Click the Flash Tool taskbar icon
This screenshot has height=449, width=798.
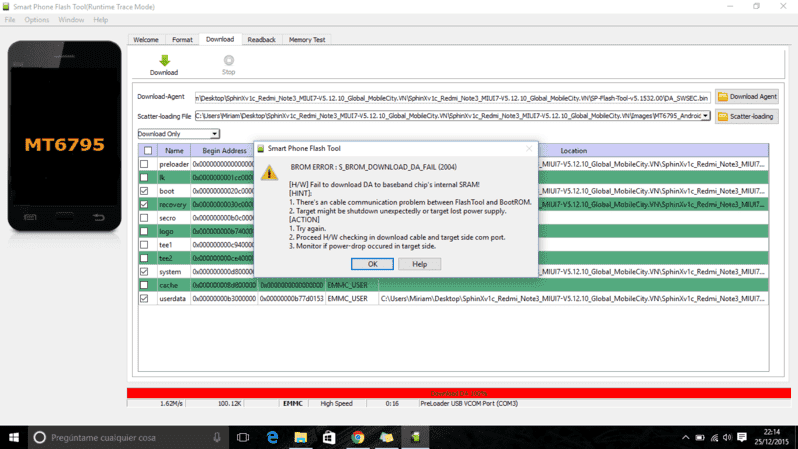click(415, 437)
